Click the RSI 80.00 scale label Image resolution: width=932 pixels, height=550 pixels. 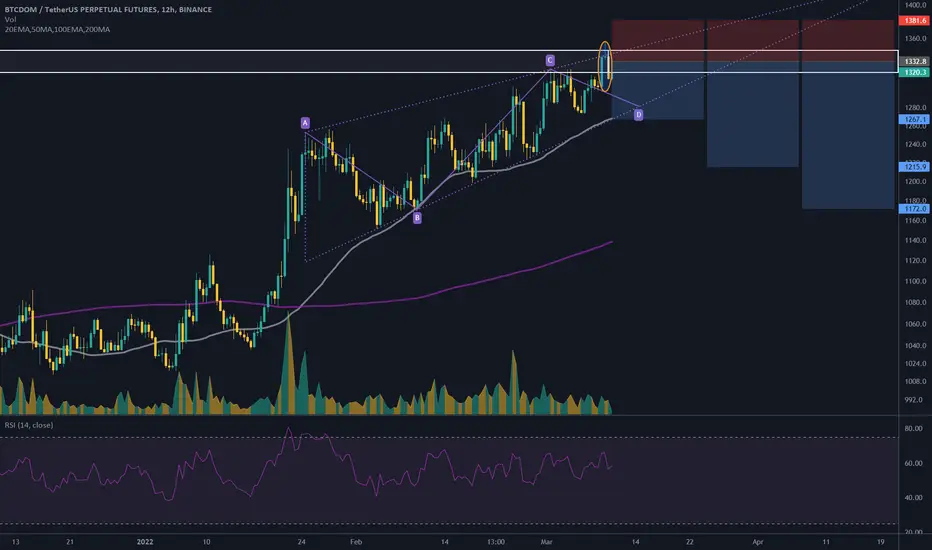pos(914,429)
